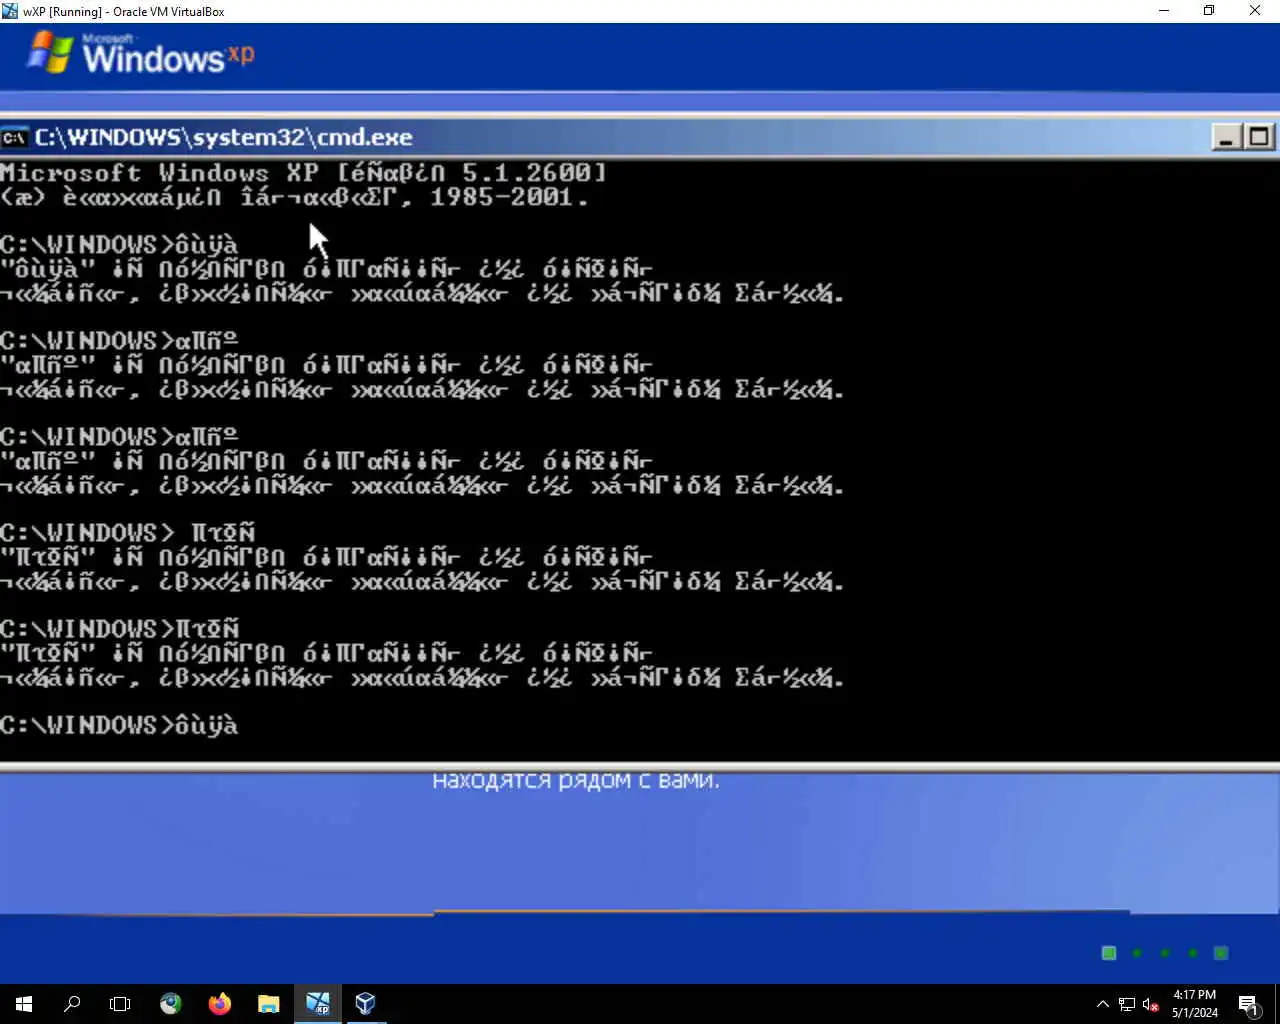1280x1024 pixels.
Task: Click the 'Microsoft Windows XP' version line
Action: coord(303,172)
